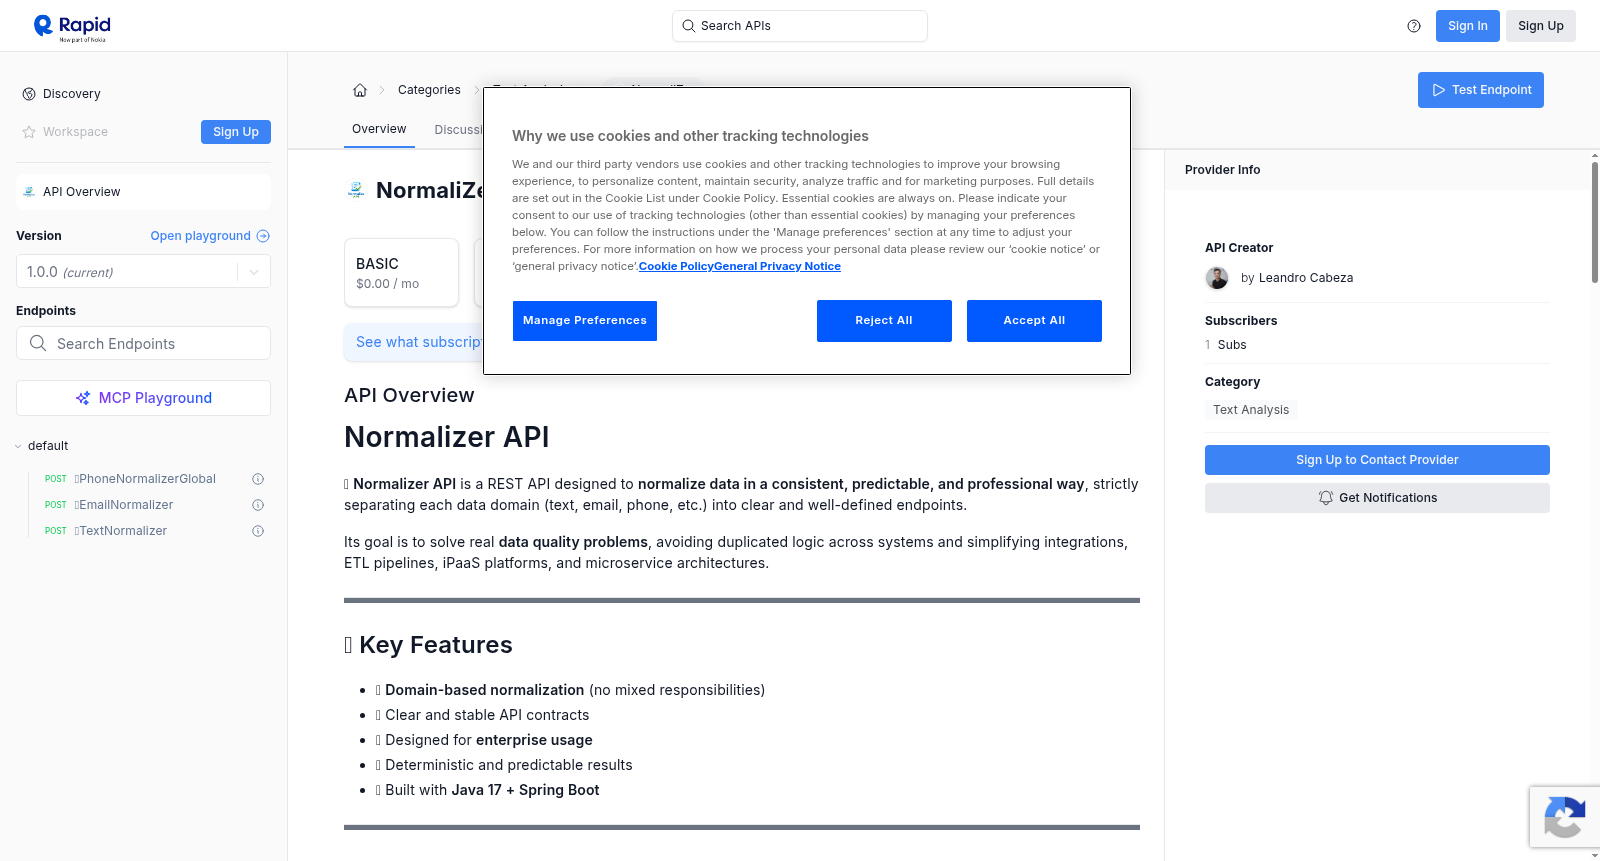Open the General Privacy Notice link

coord(777,267)
